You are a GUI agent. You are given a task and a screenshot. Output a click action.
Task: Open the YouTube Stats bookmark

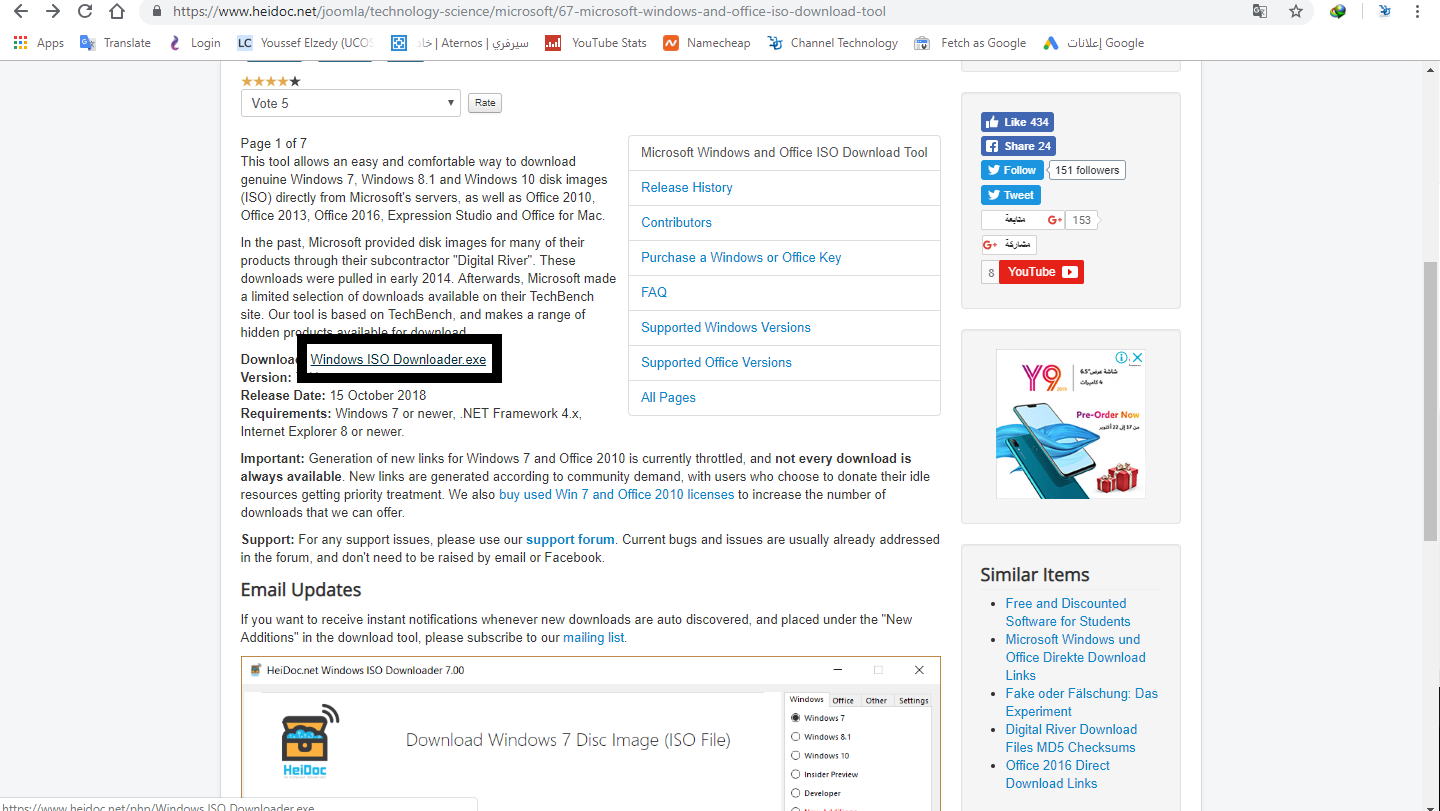coord(596,43)
